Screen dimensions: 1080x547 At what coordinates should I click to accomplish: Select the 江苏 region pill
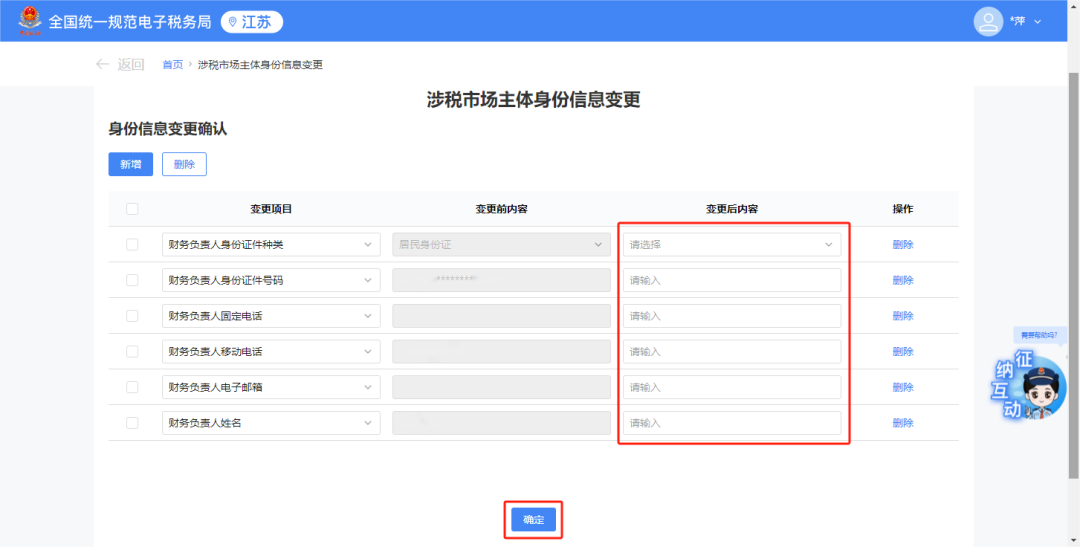coord(252,22)
